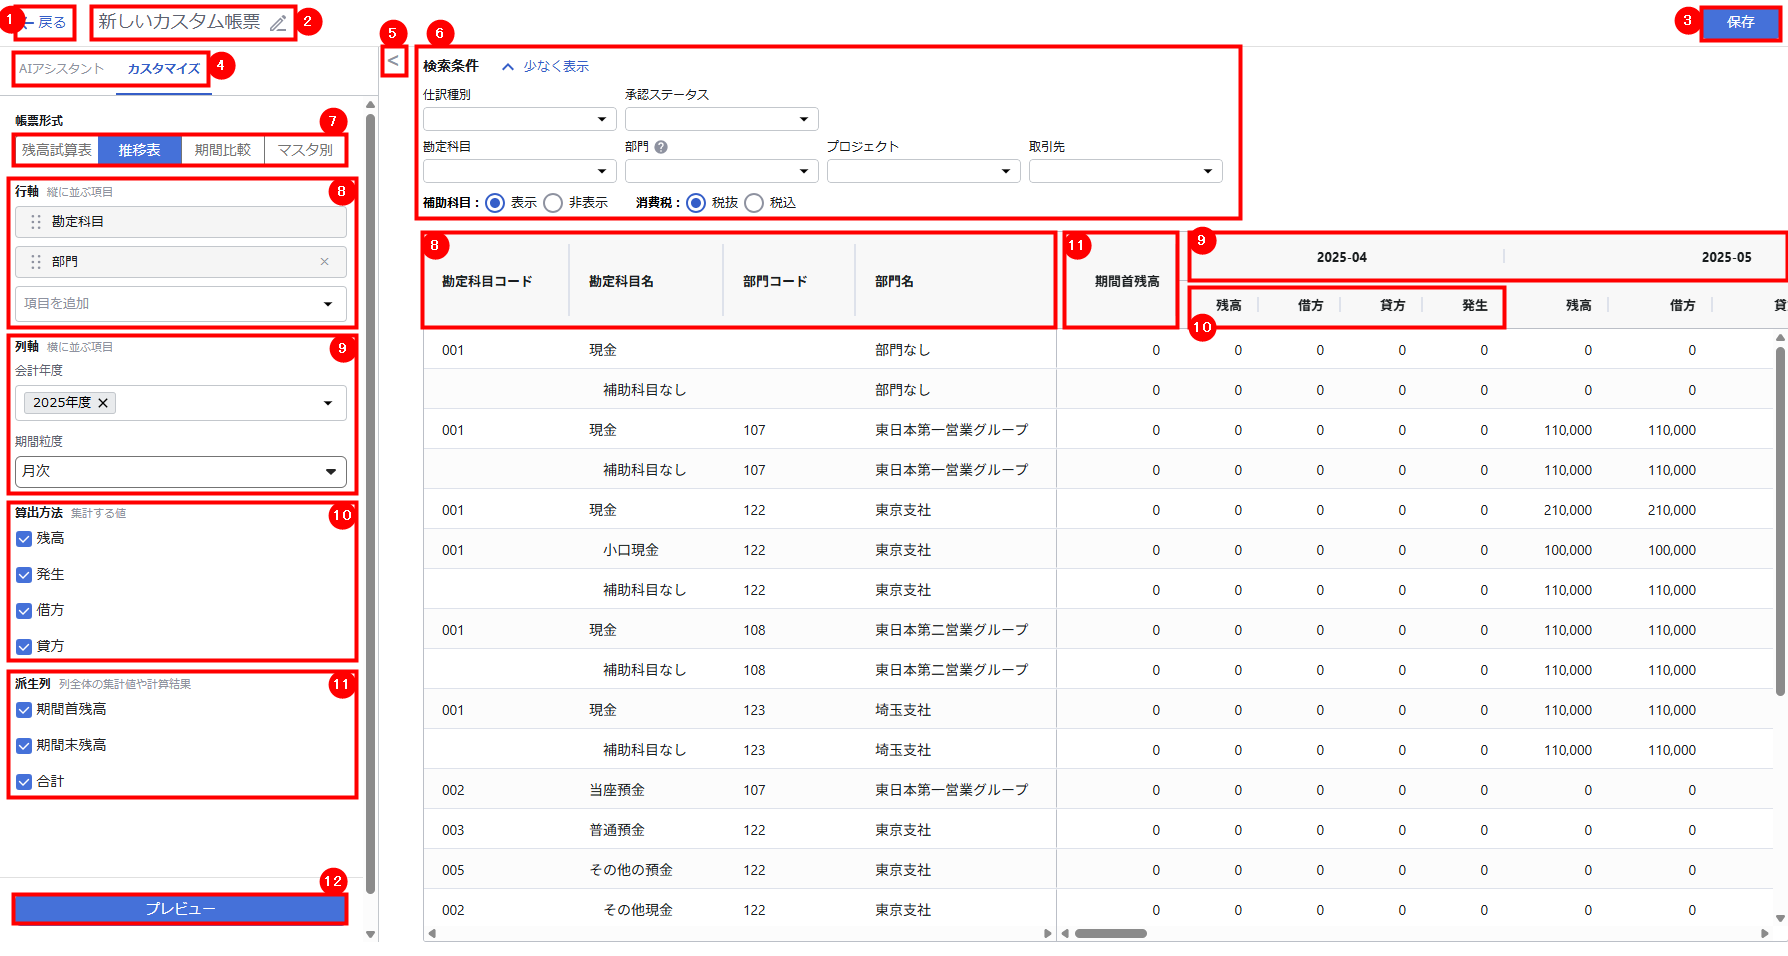Open the 仕訳種別 dropdown

519,120
